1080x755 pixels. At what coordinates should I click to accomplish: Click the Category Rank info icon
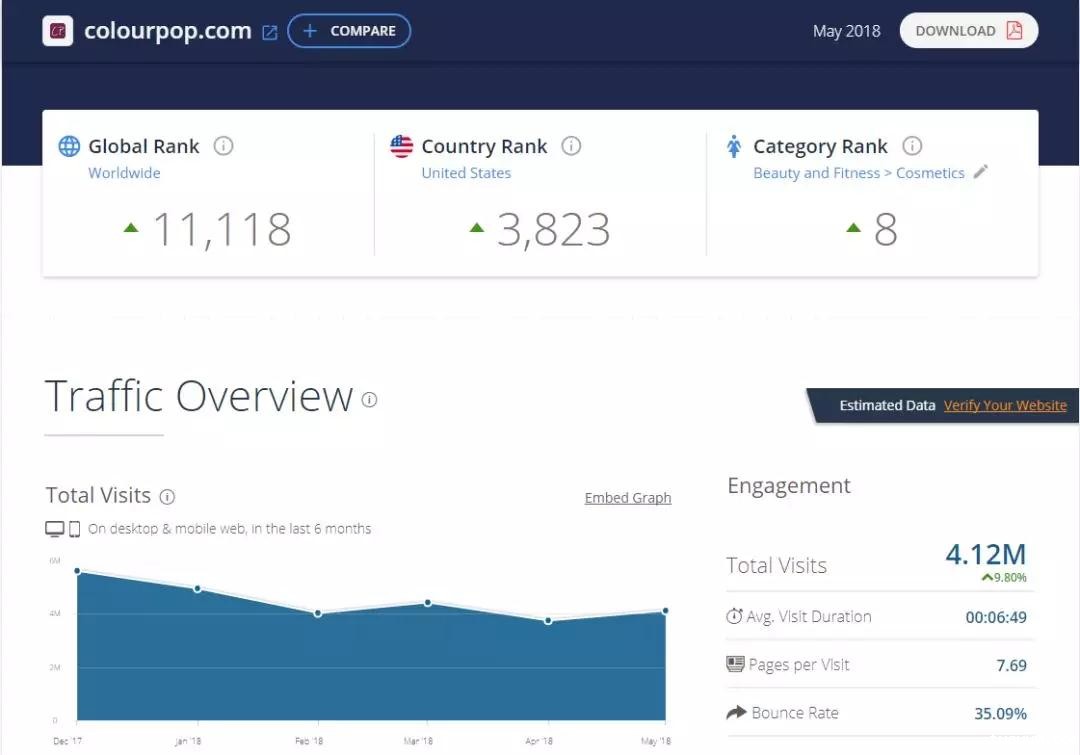[x=912, y=146]
